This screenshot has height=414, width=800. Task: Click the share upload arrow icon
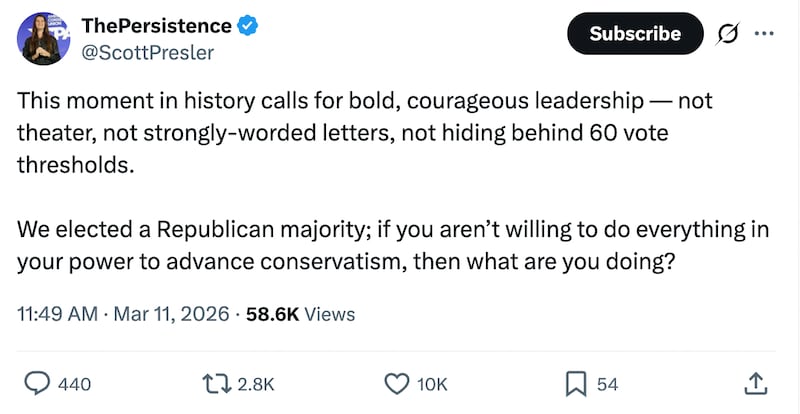pyautogui.click(x=756, y=383)
